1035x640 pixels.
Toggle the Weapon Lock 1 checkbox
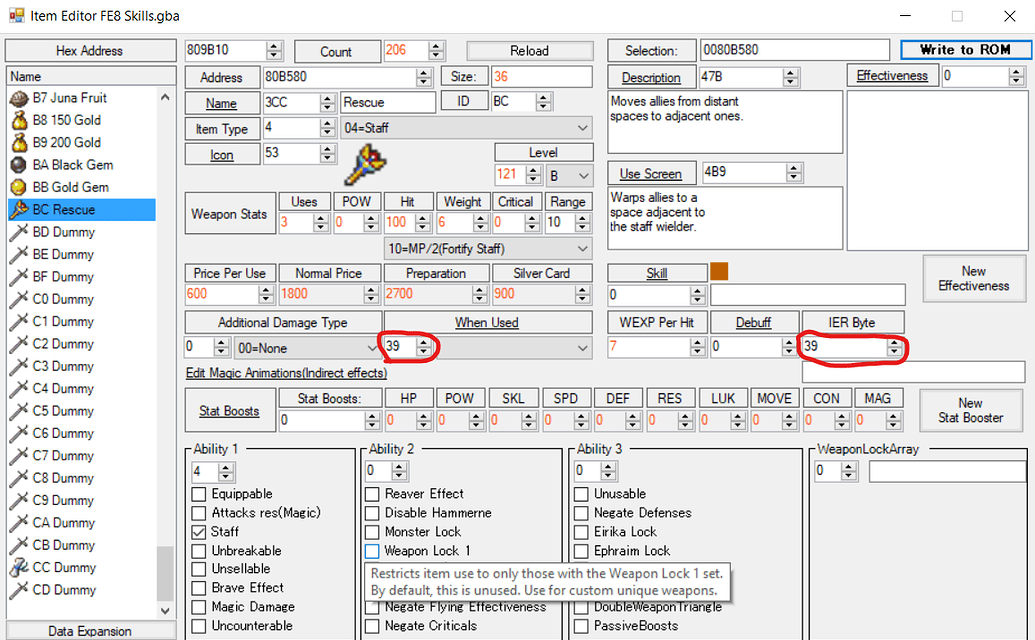(x=372, y=550)
